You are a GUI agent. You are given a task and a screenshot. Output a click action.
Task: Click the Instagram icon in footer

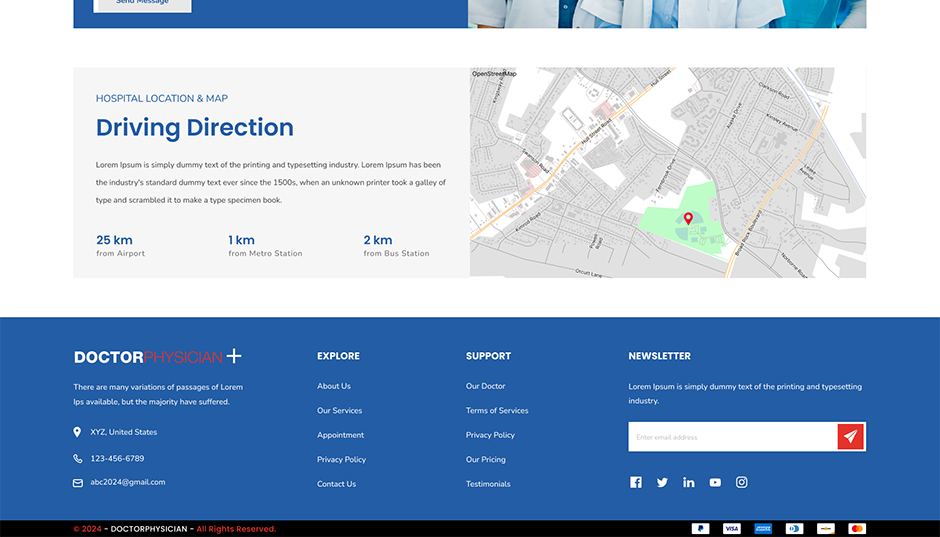click(x=741, y=482)
